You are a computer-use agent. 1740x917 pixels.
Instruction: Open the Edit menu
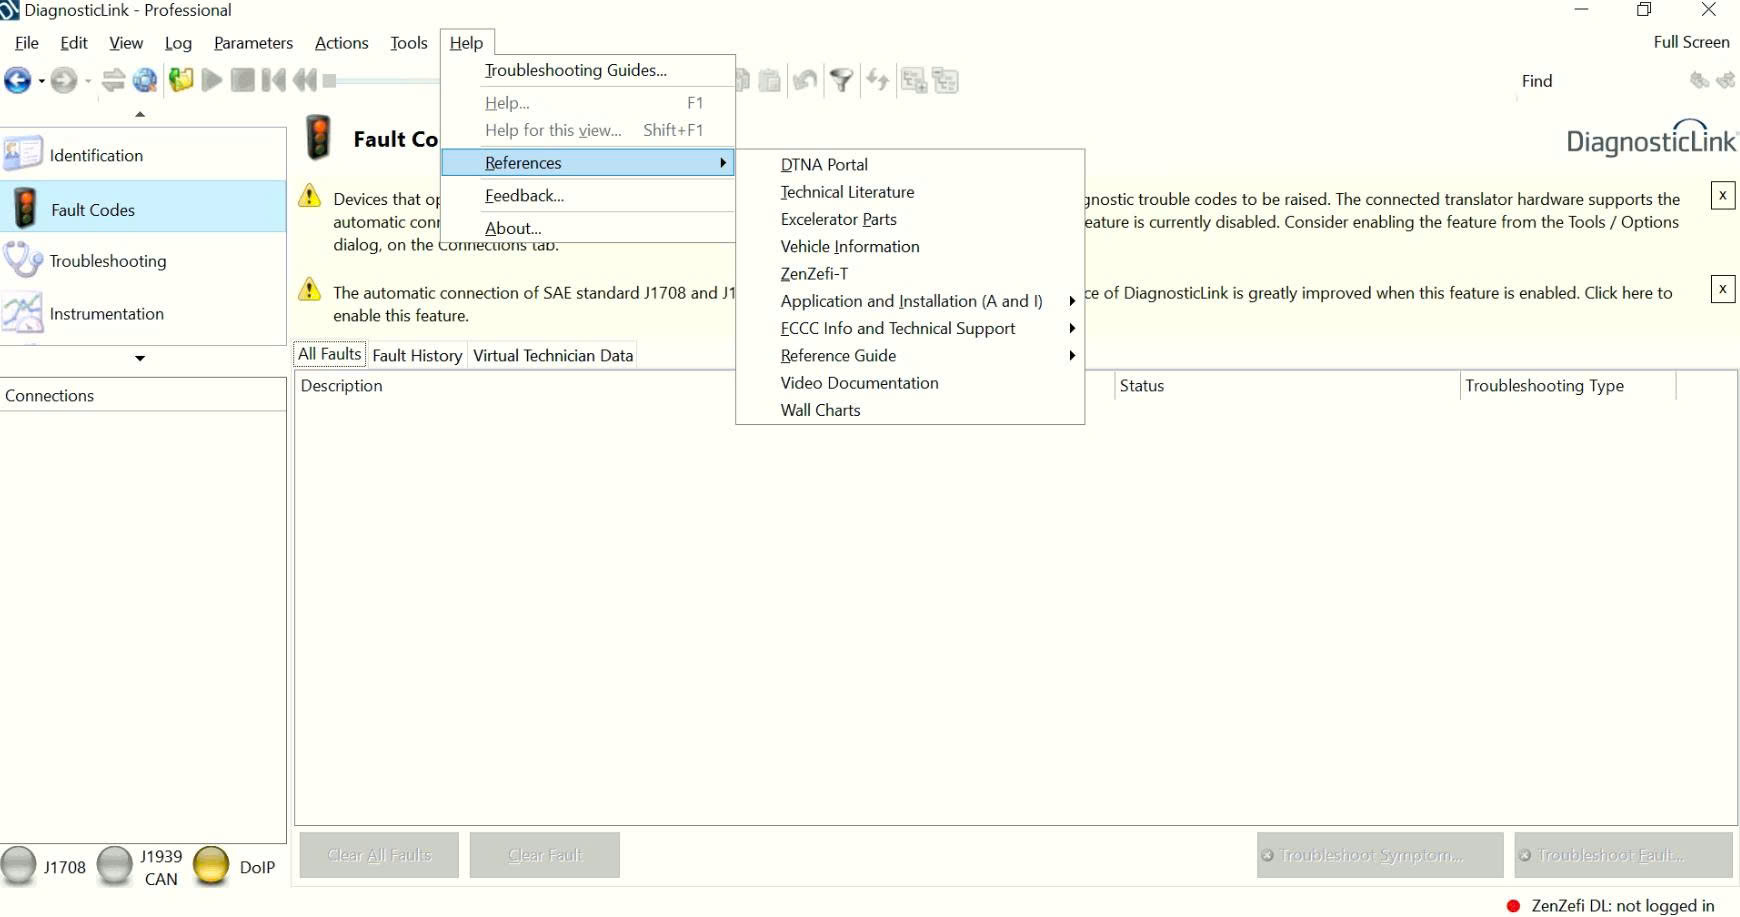(x=74, y=43)
